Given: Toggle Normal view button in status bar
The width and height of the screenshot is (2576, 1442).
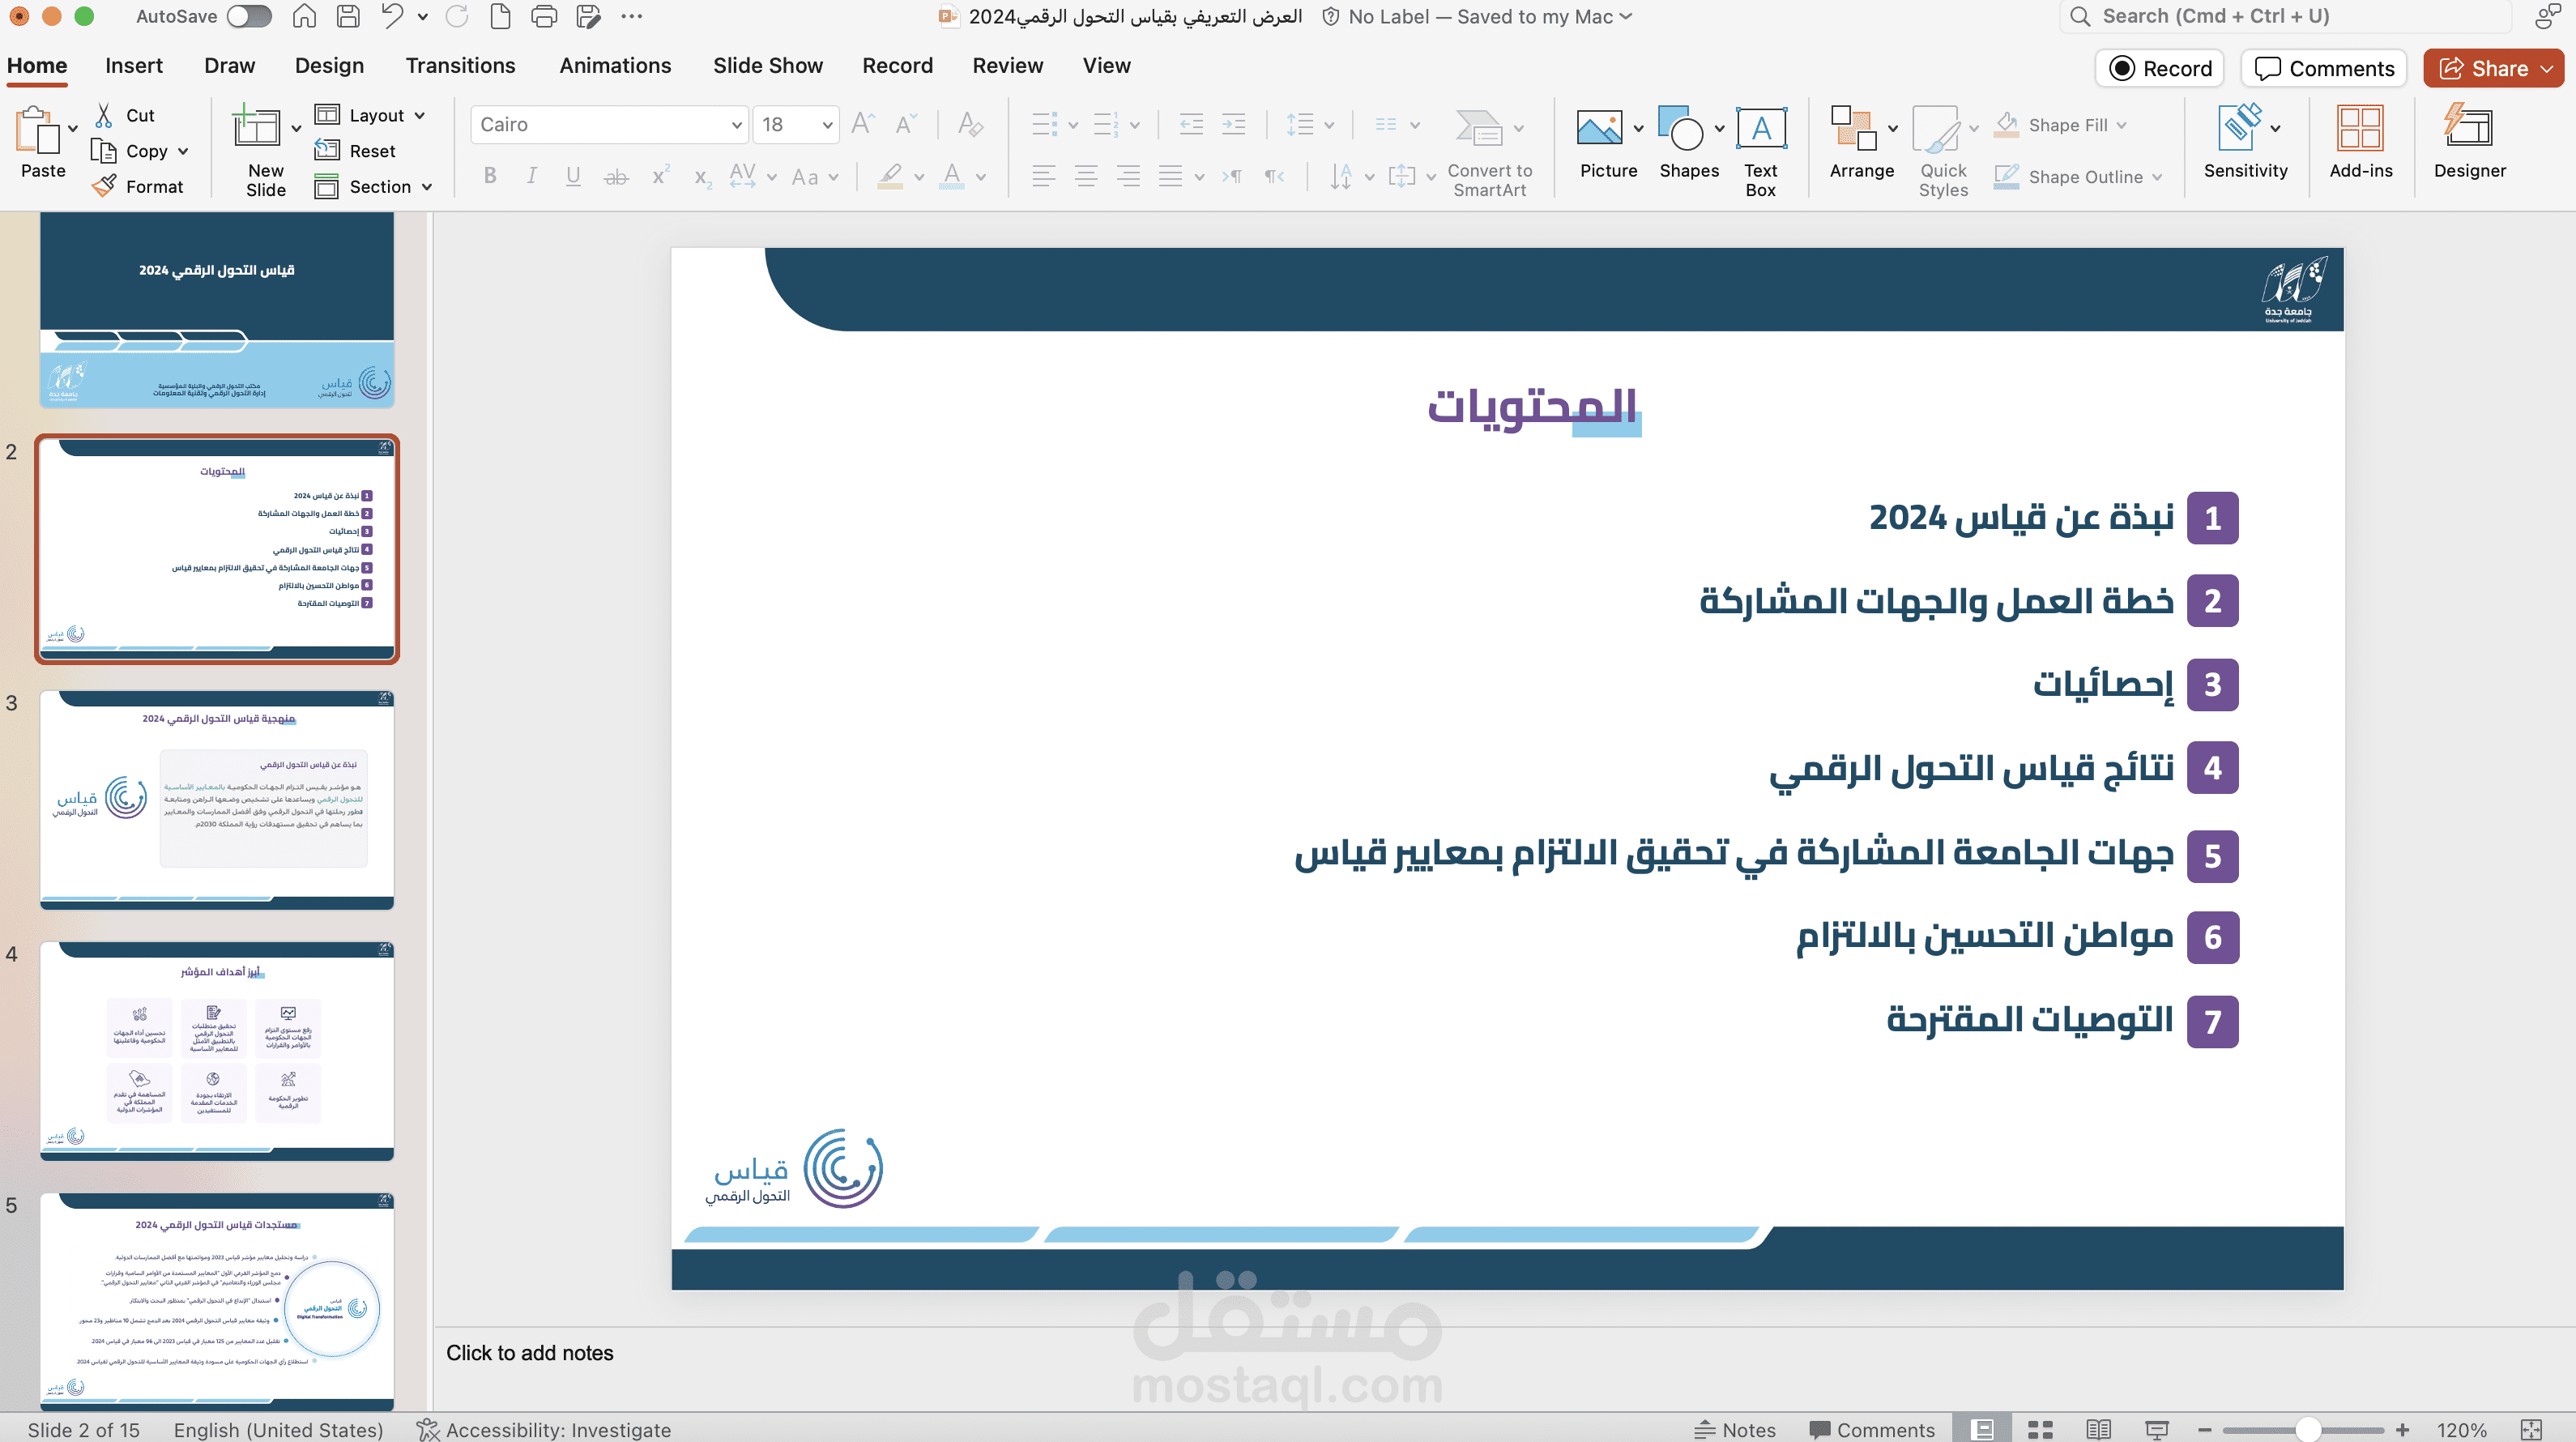Looking at the screenshot, I should click(1982, 1429).
